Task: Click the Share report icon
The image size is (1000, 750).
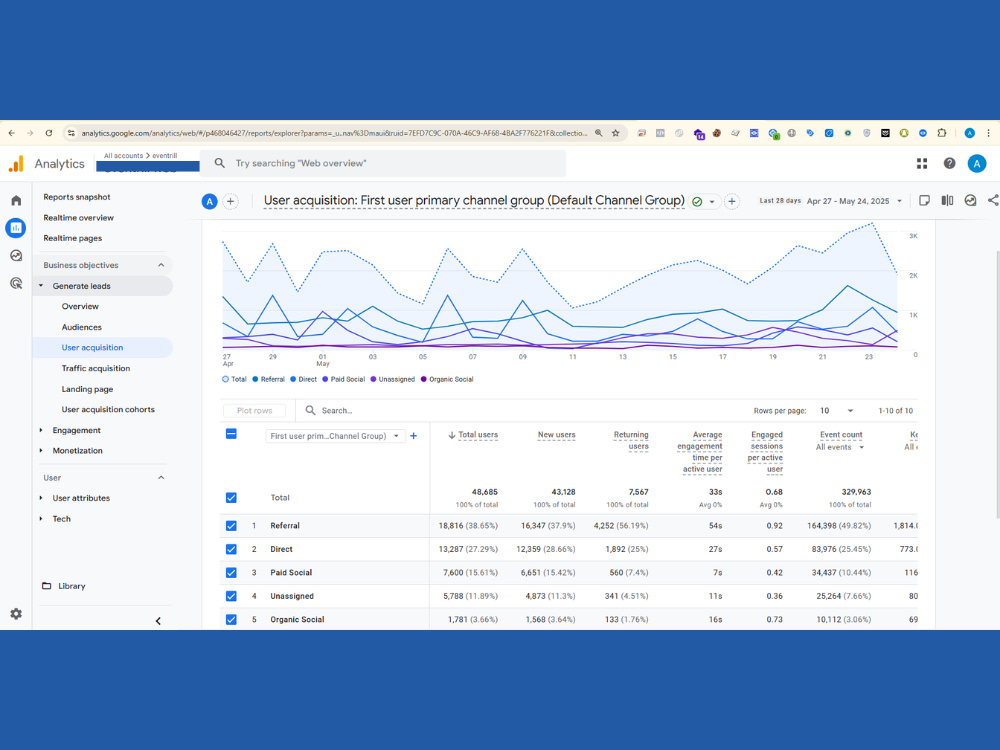Action: point(993,201)
